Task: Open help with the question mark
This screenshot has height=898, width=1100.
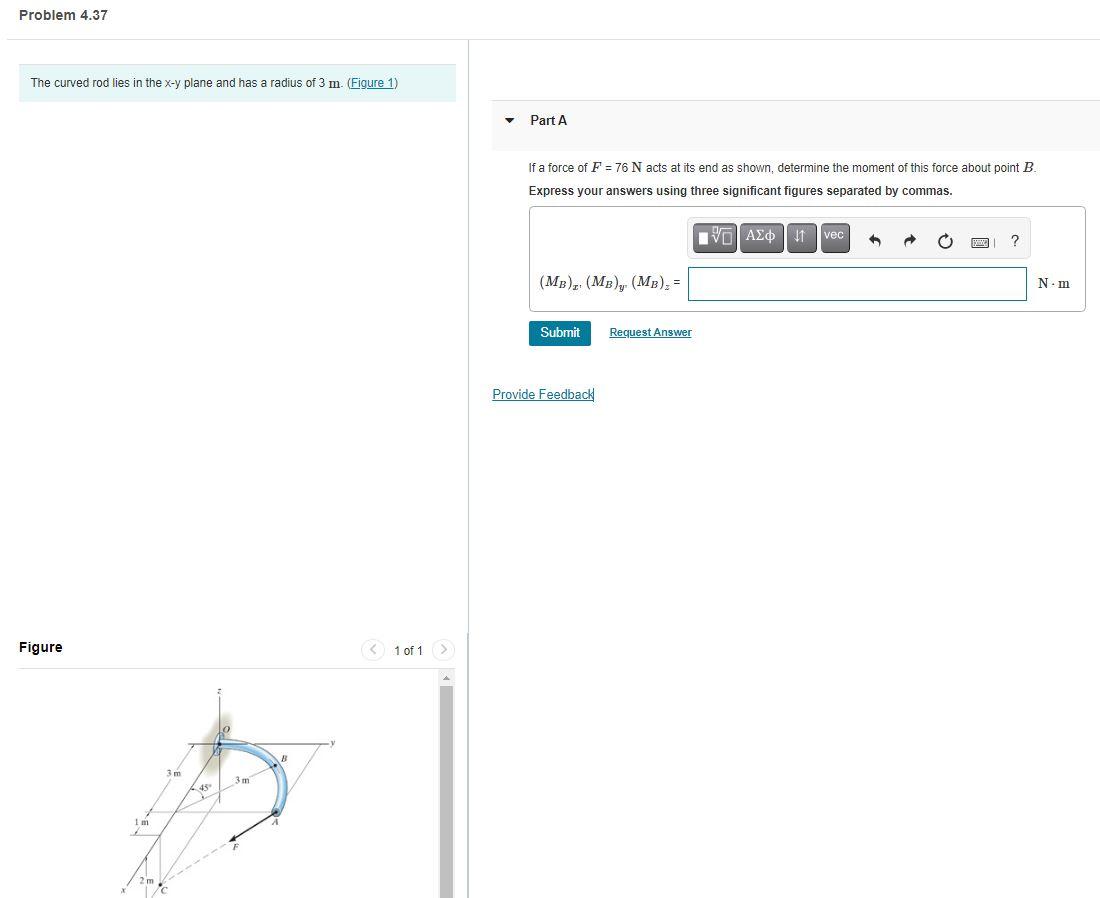Action: coord(1014,241)
